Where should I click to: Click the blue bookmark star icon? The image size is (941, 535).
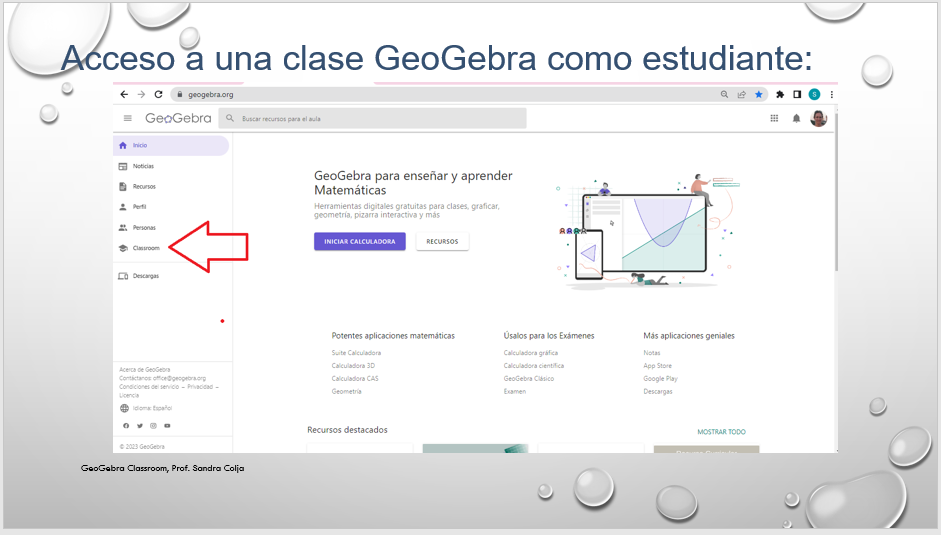[x=759, y=94]
